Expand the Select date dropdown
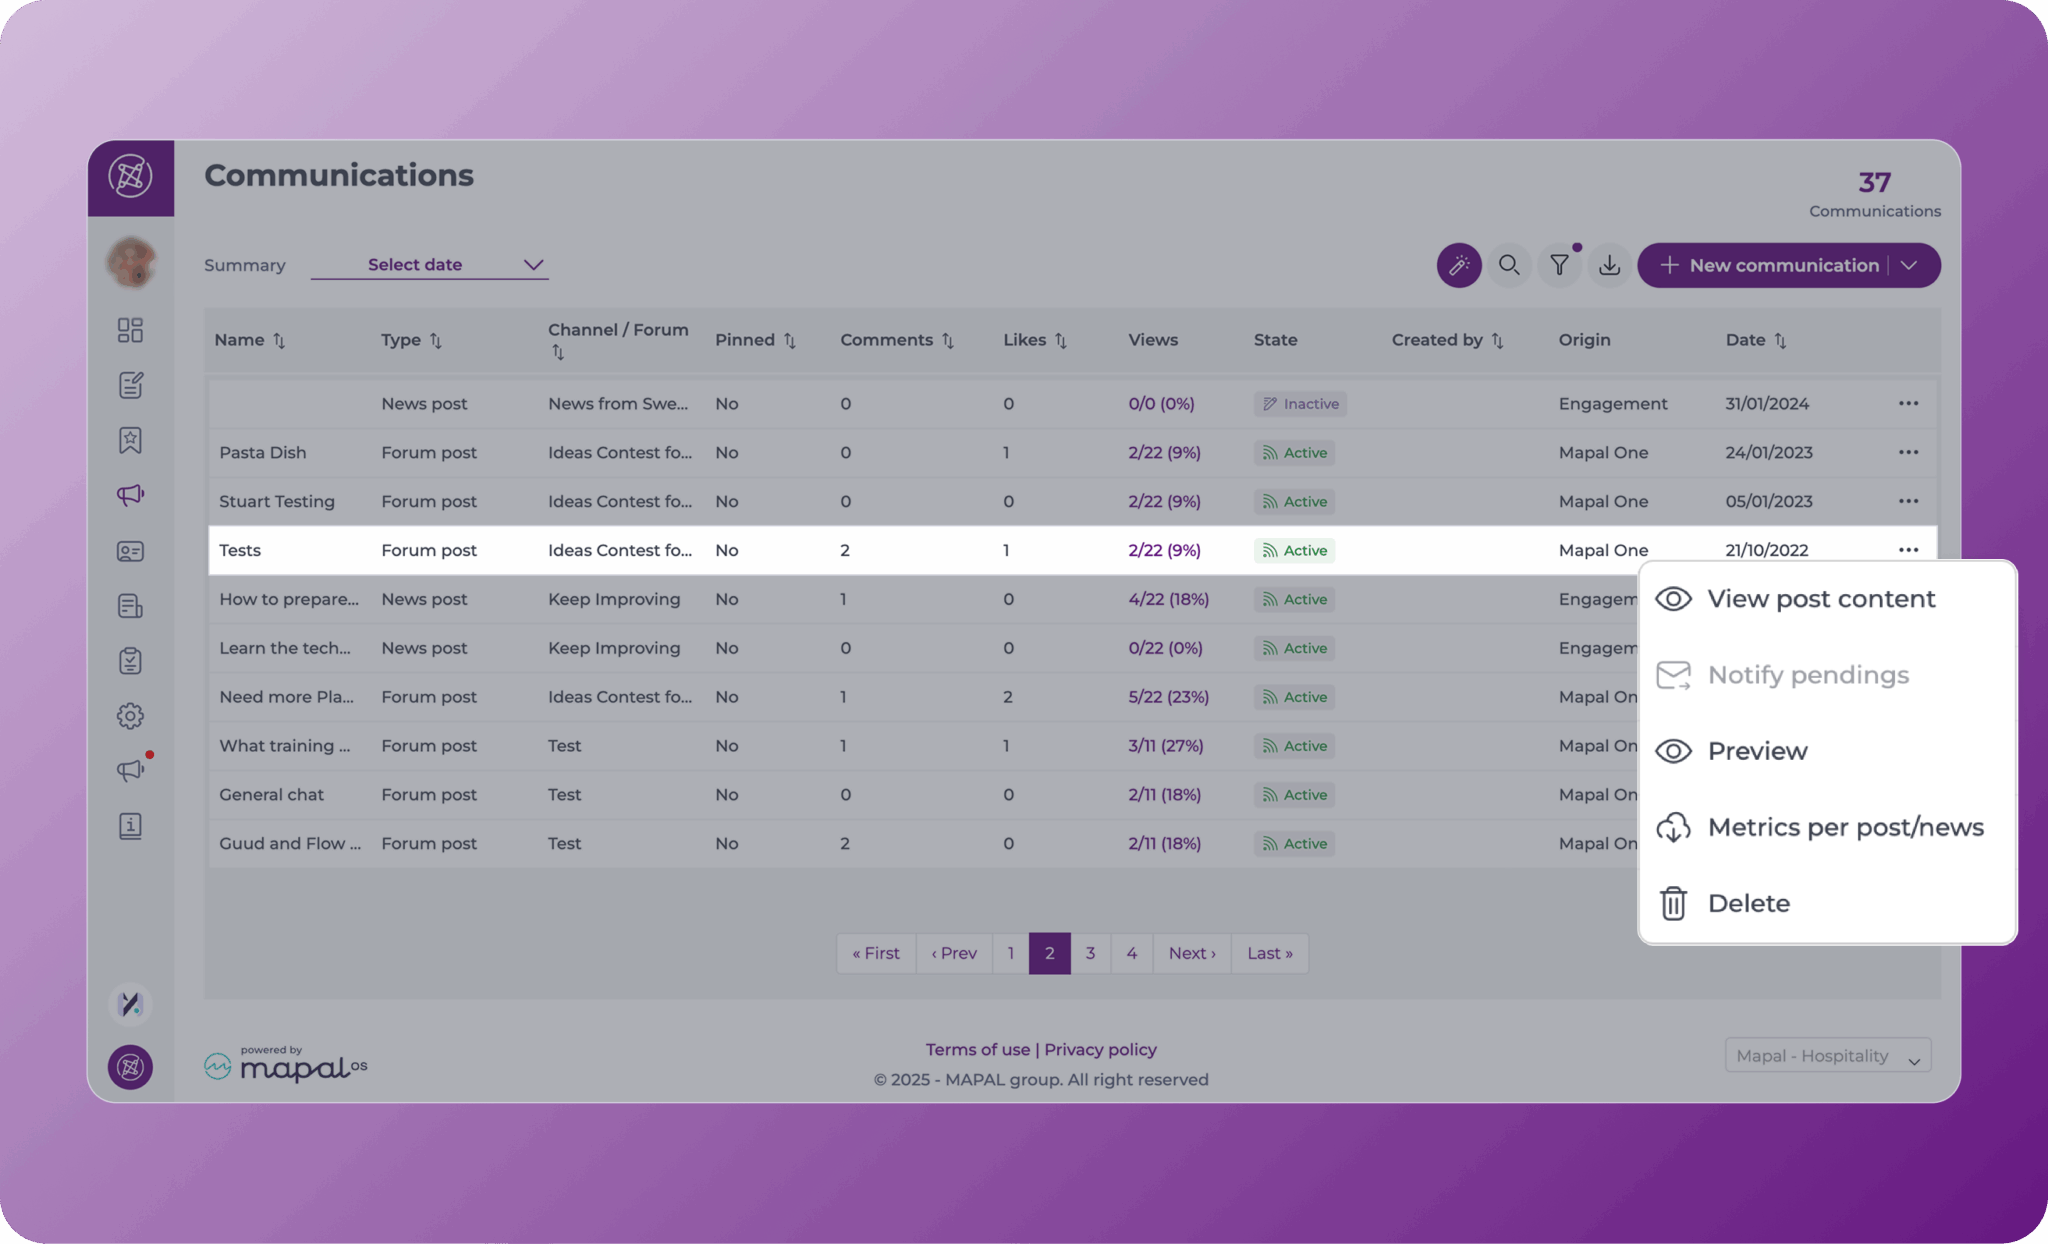 coord(430,265)
